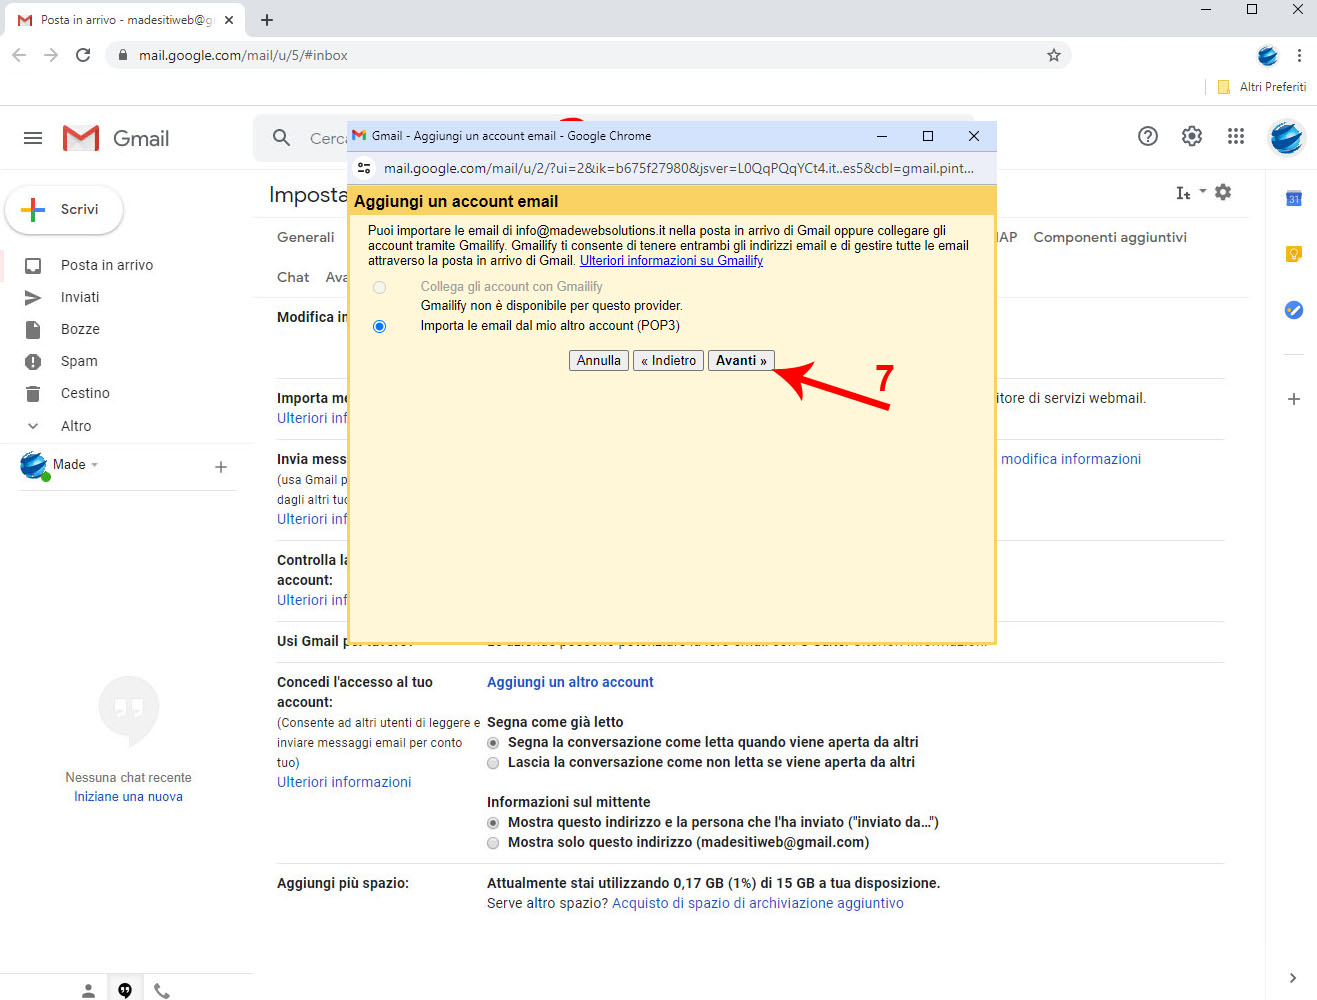Viewport: 1317px width, 1000px height.
Task: Select Mostra solo questo indirizzo option
Action: pos(493,843)
